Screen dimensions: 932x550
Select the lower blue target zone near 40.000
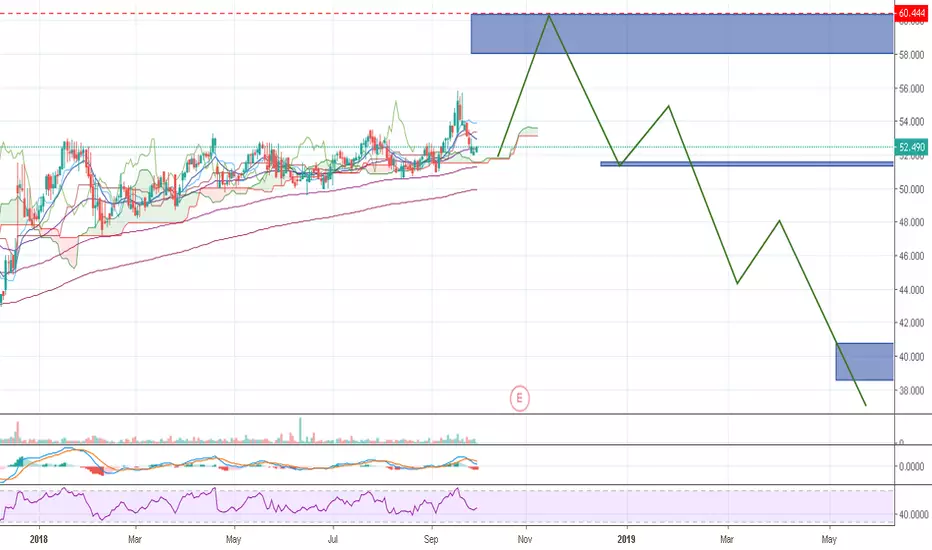[x=864, y=362]
